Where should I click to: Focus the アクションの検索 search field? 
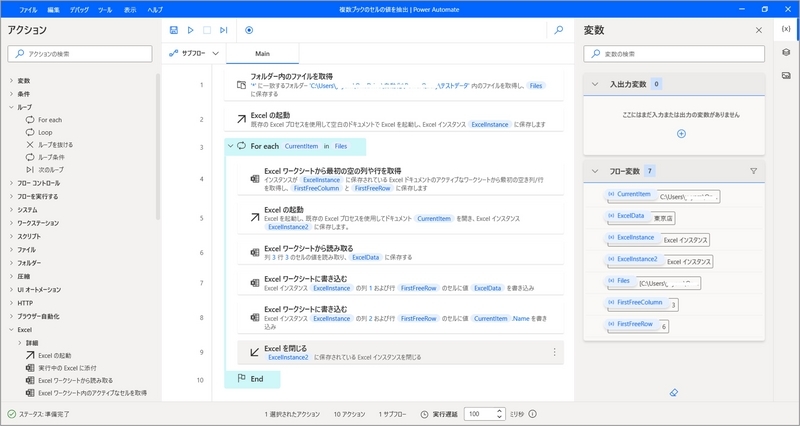pos(80,54)
